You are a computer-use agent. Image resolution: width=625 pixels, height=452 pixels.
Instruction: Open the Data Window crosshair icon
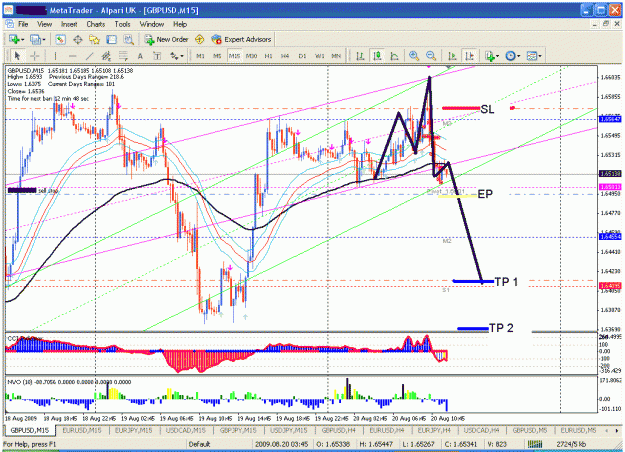click(x=78, y=39)
